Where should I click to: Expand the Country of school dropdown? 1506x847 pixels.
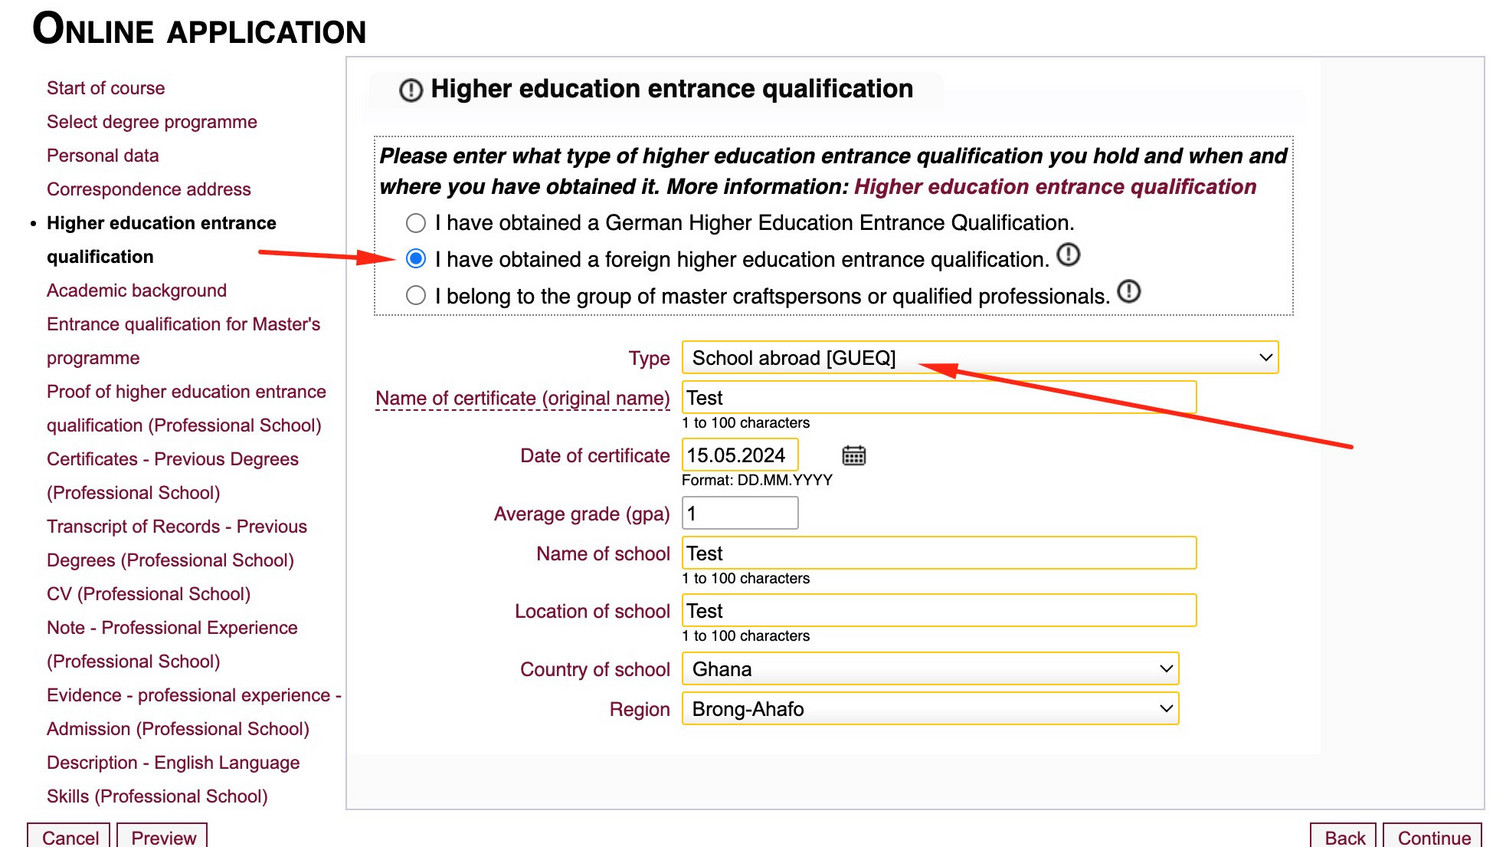click(x=929, y=669)
